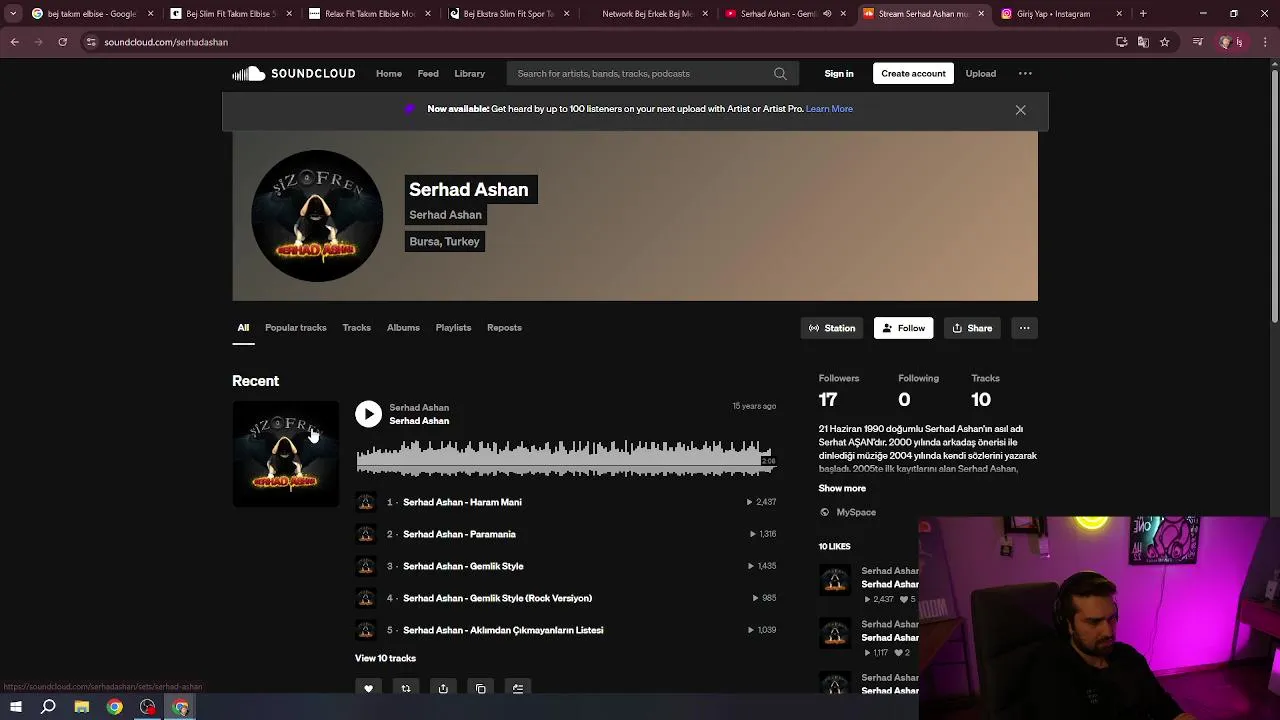This screenshot has width=1280, height=720.
Task: Click the Haram Mani track thumbnail
Action: point(365,502)
